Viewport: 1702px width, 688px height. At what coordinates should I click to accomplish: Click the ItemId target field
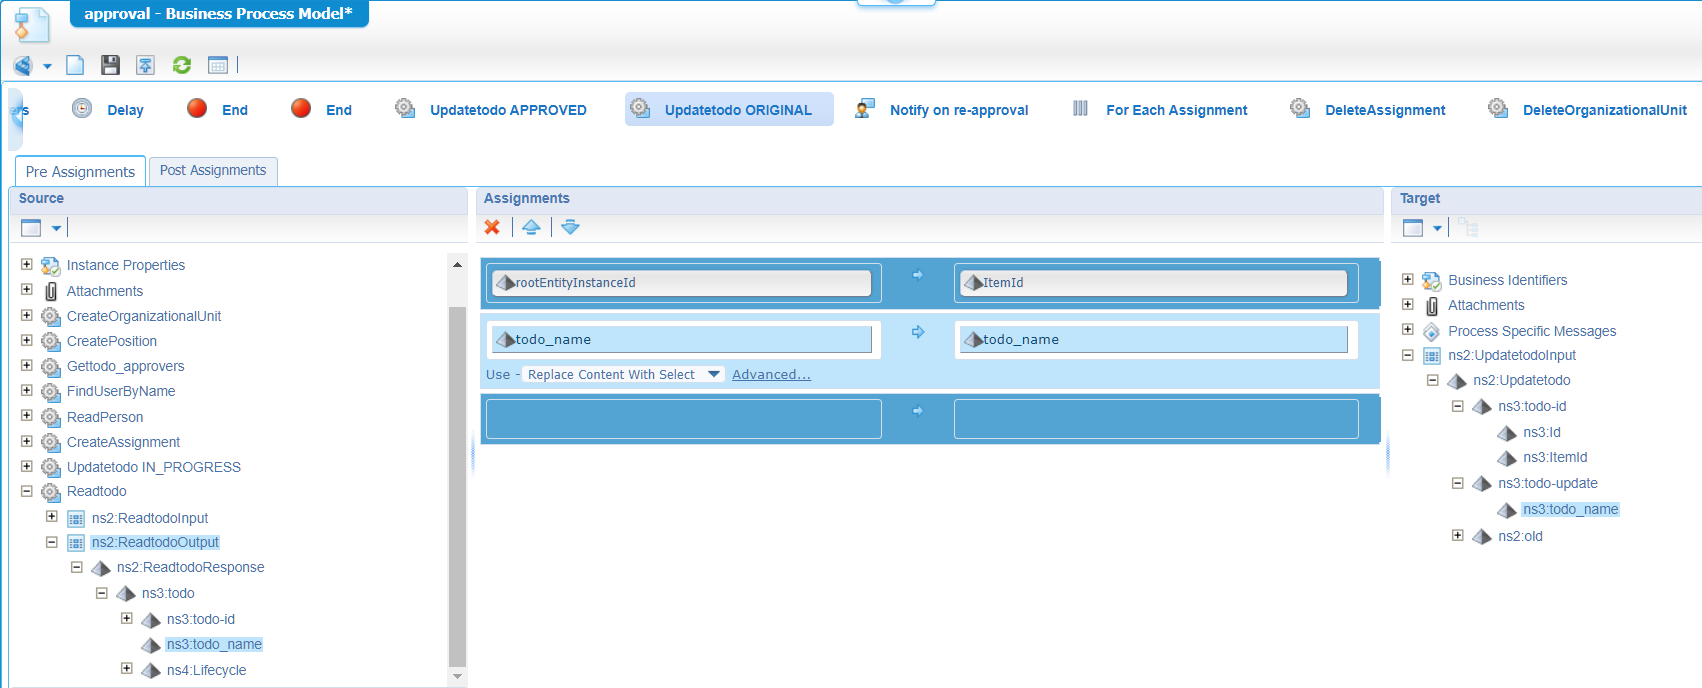coord(1153,283)
